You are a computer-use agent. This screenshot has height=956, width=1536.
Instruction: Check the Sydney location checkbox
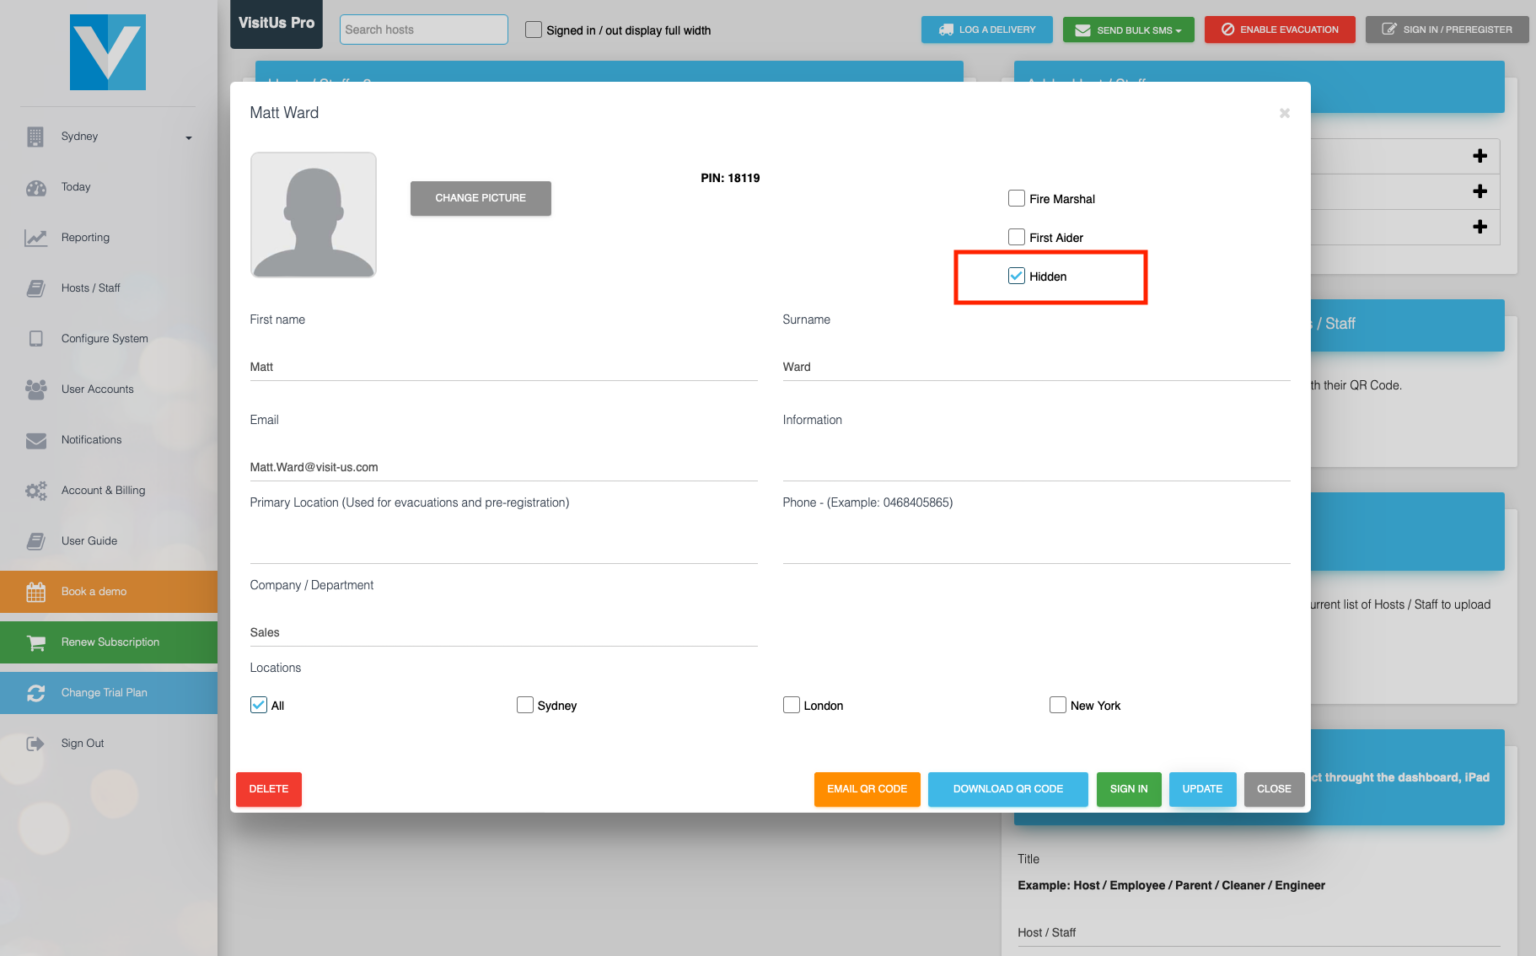(525, 705)
